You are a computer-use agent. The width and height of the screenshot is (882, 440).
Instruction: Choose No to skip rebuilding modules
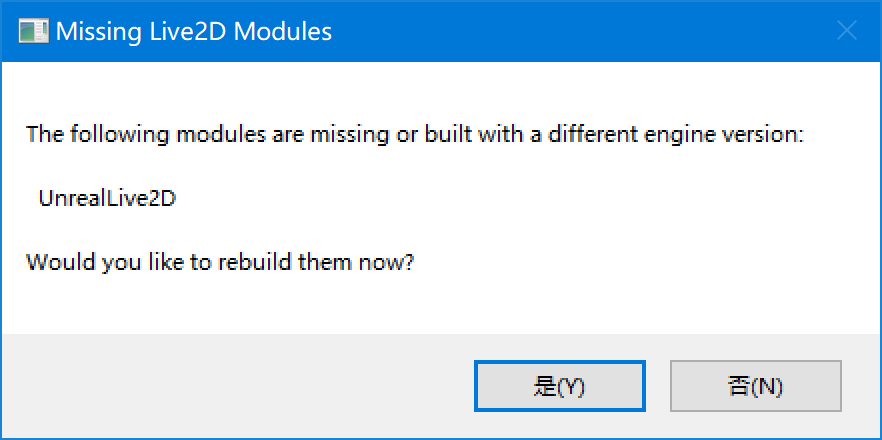755,386
